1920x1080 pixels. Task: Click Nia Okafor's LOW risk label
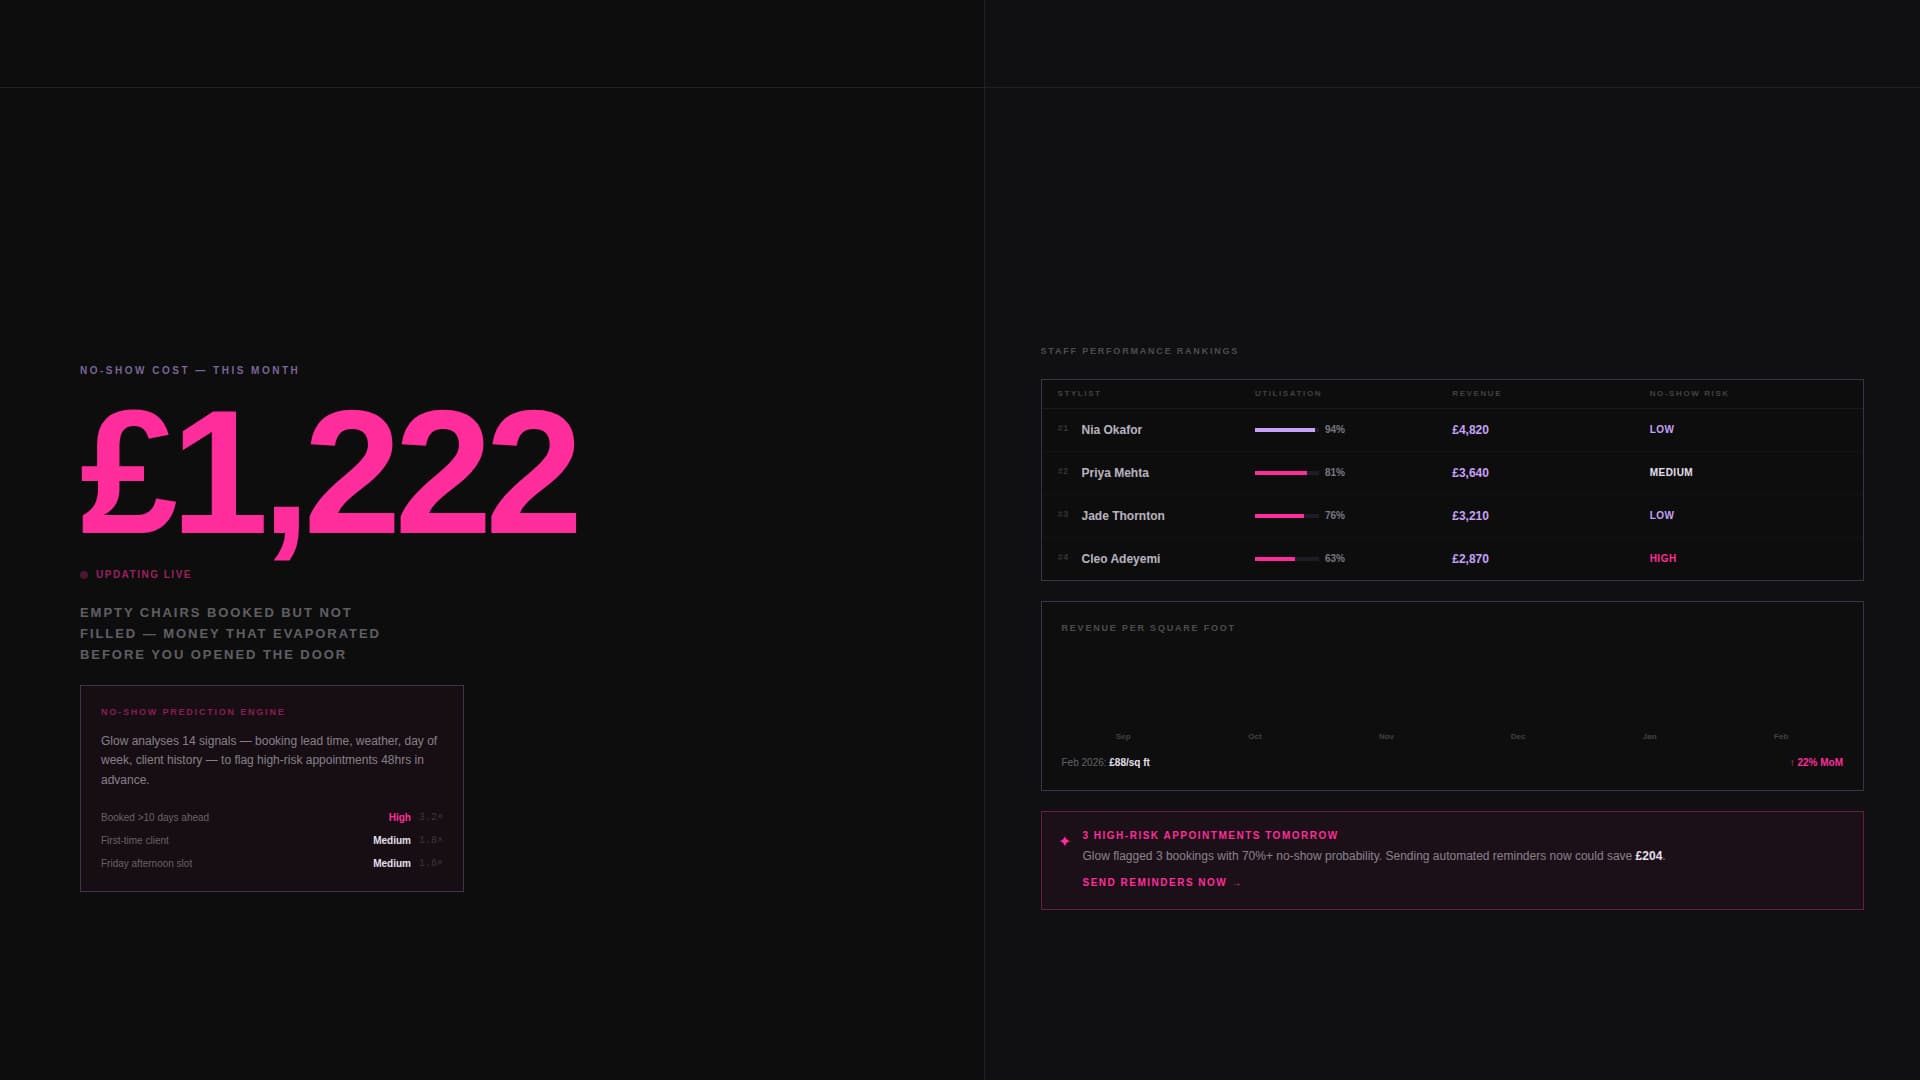tap(1661, 430)
